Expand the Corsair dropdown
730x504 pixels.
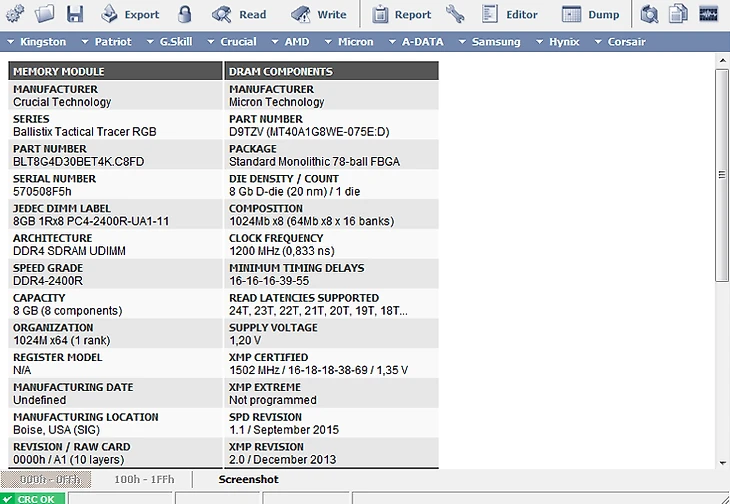click(x=620, y=42)
